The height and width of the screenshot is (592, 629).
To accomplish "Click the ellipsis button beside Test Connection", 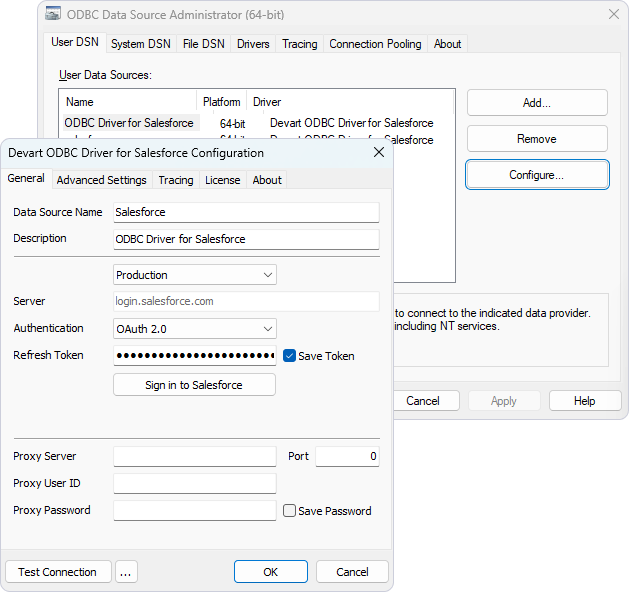I will pos(126,572).
